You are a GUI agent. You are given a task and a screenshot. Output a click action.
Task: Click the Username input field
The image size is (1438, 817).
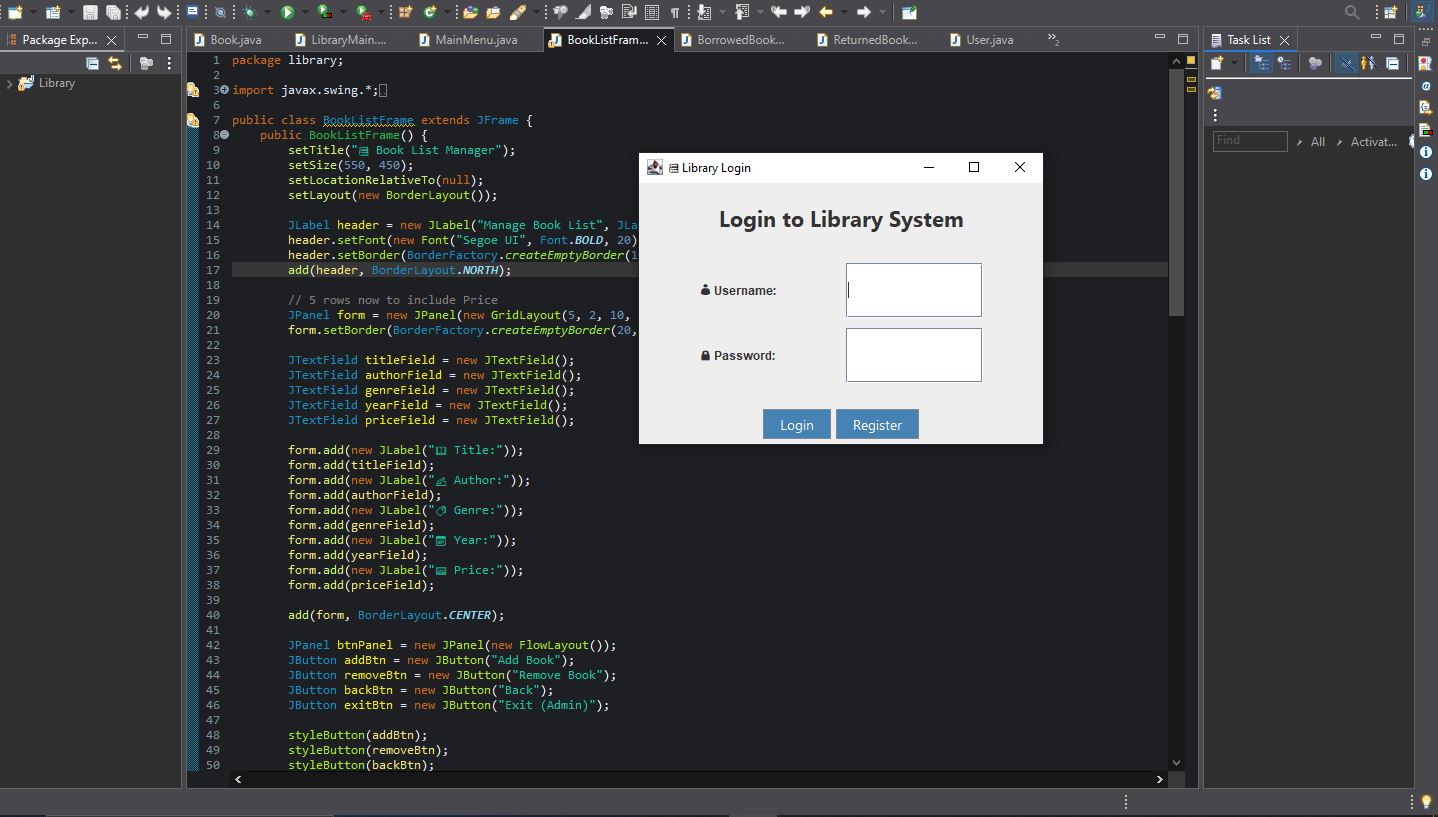point(913,290)
